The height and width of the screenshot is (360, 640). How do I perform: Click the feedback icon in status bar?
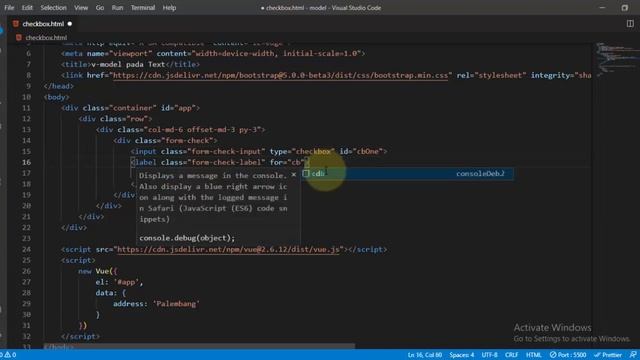click(633, 355)
